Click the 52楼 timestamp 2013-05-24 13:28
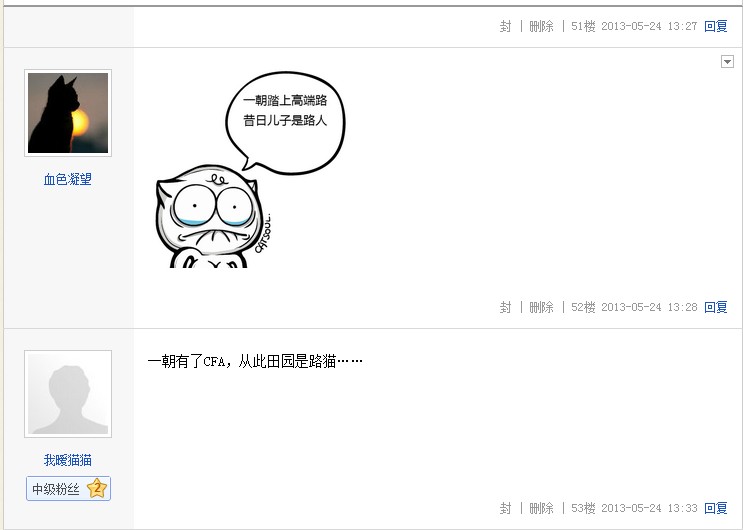 pos(649,307)
